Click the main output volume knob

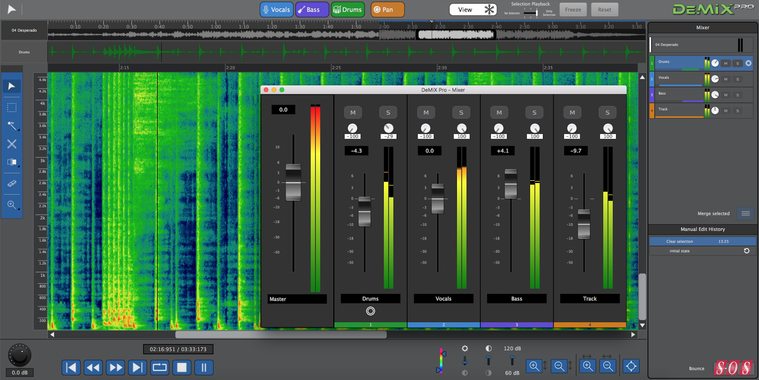(x=19, y=356)
